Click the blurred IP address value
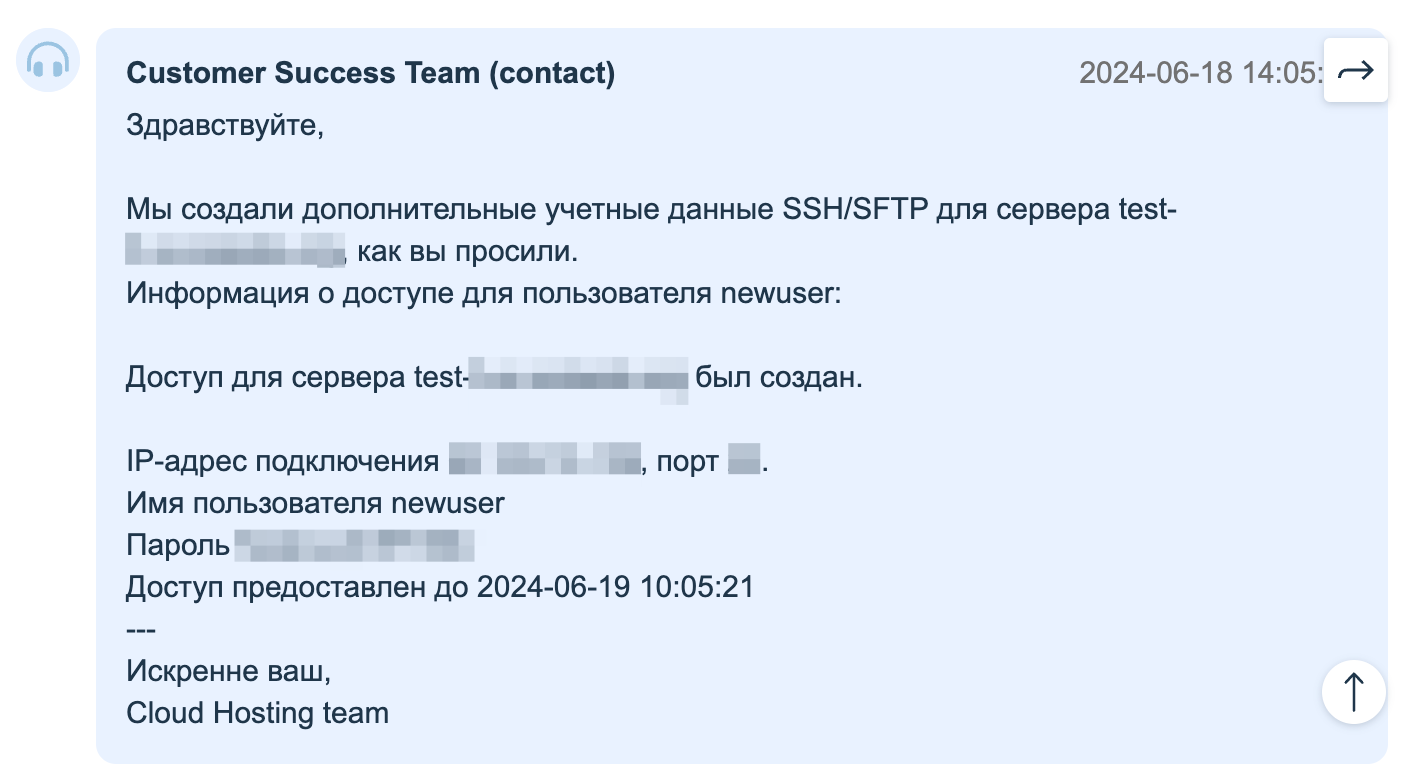1420x776 pixels. click(545, 461)
